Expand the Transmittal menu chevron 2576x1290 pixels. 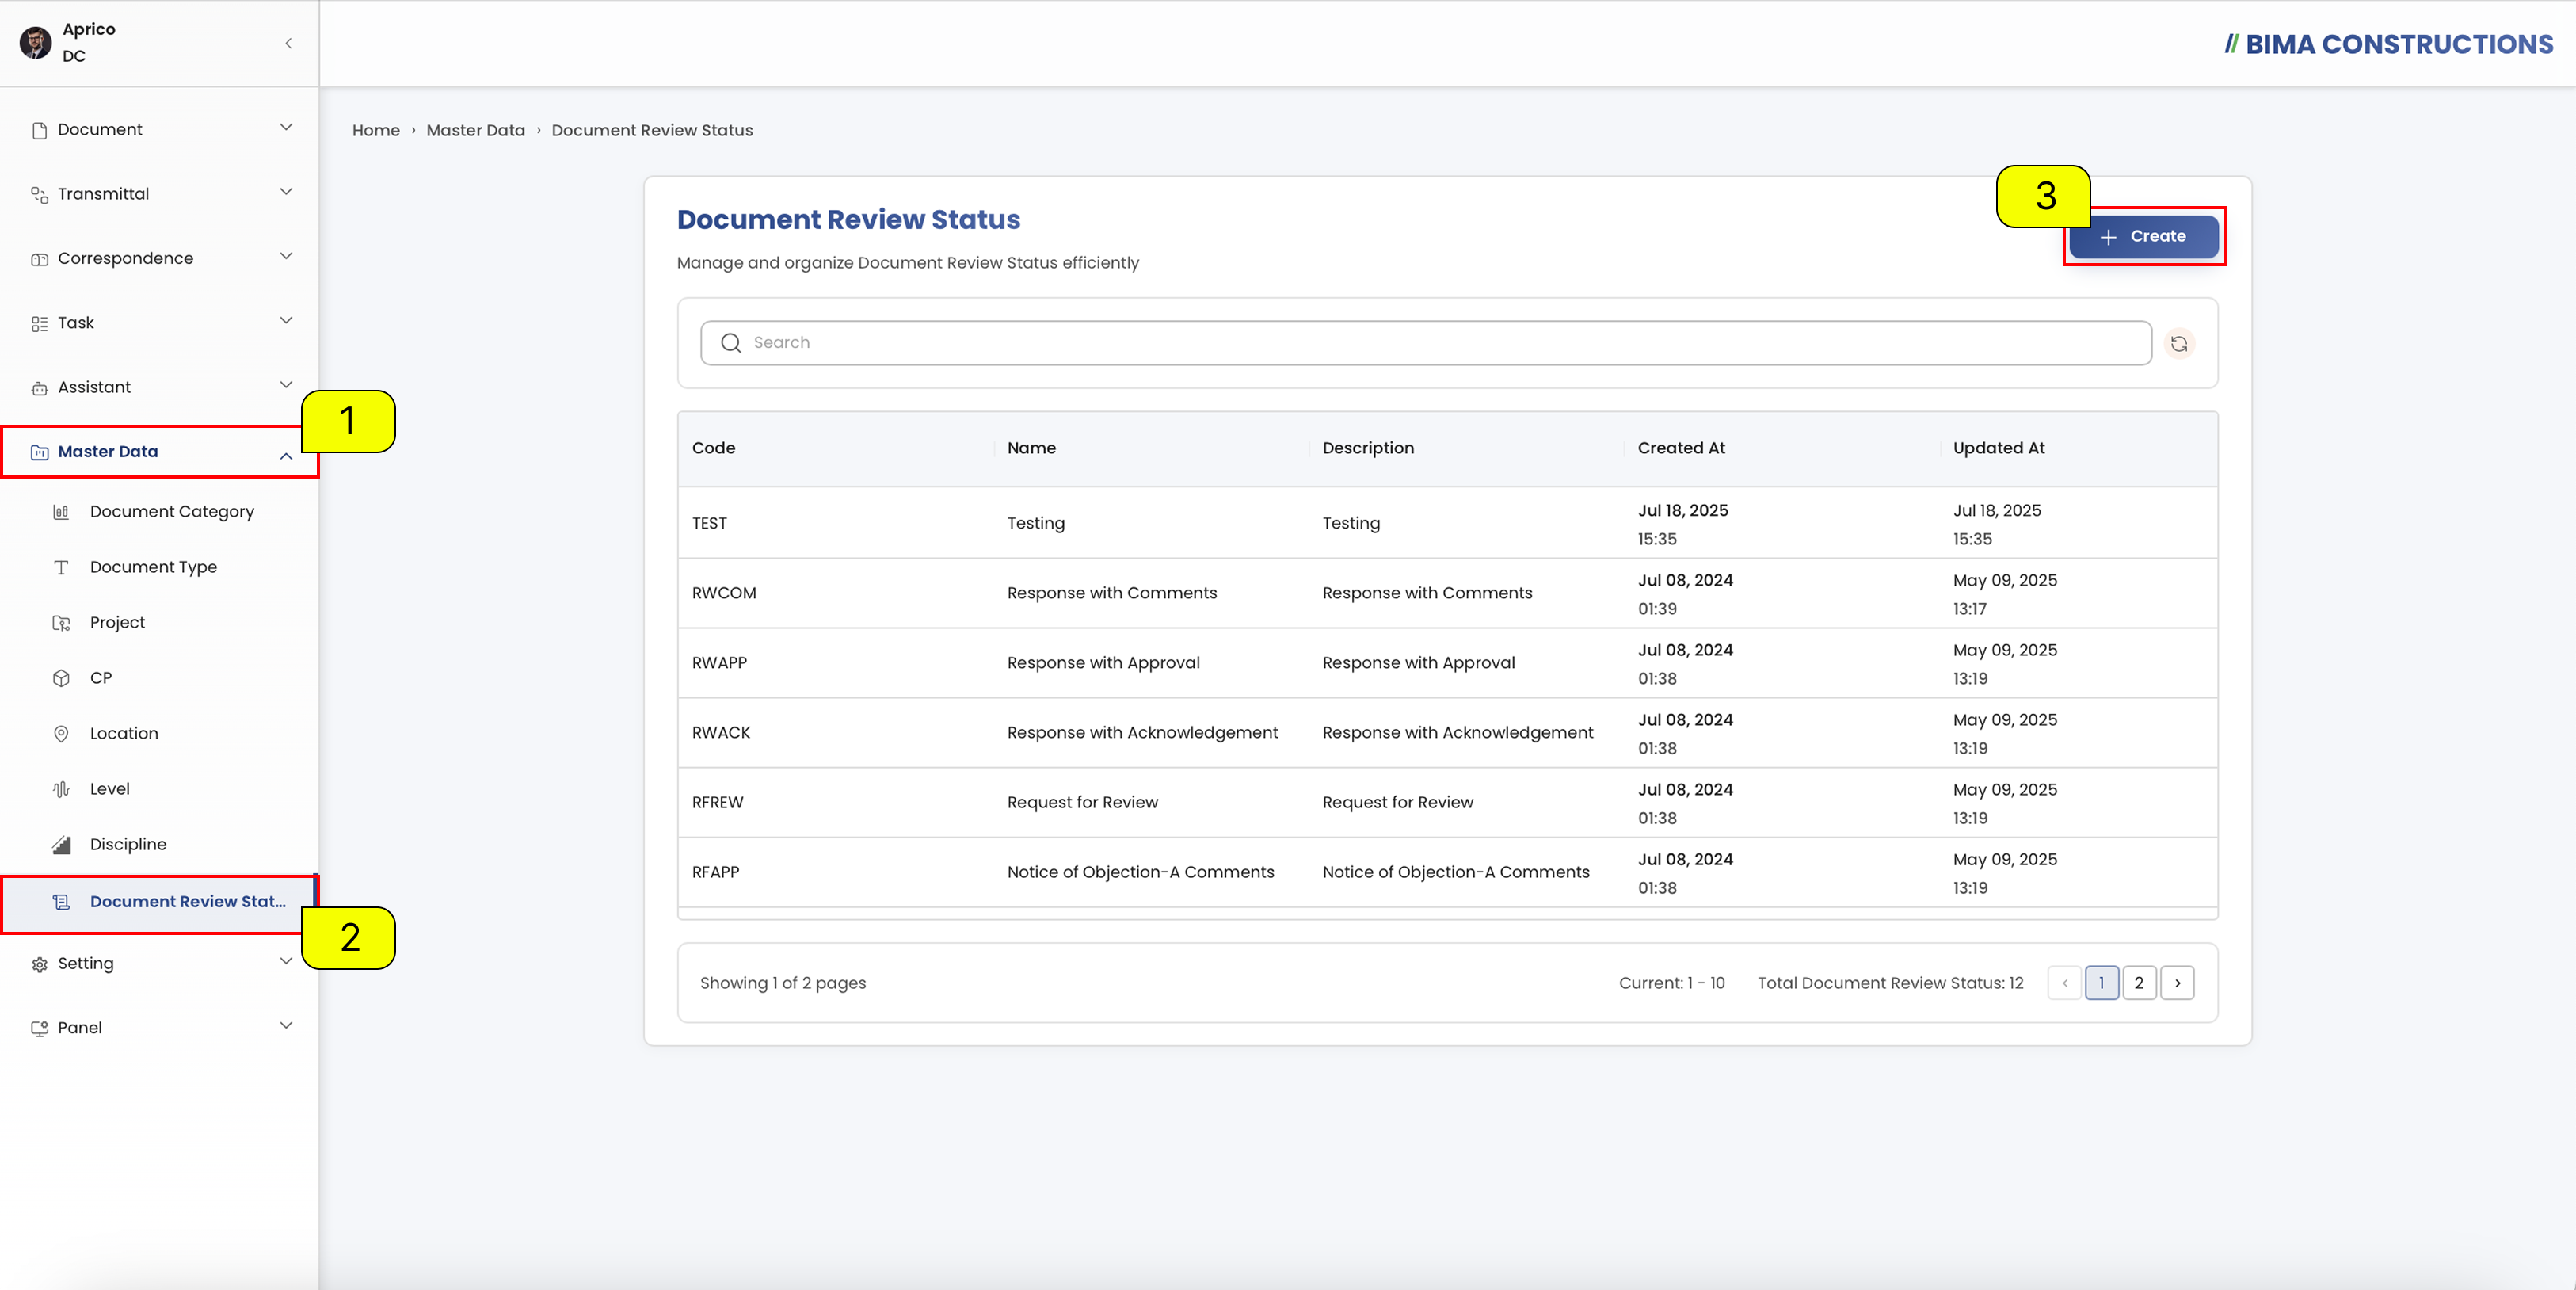click(286, 191)
